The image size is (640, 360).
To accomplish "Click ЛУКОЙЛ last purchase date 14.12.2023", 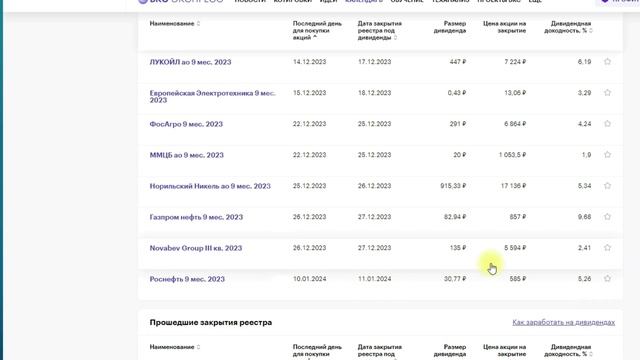I will (x=309, y=62).
